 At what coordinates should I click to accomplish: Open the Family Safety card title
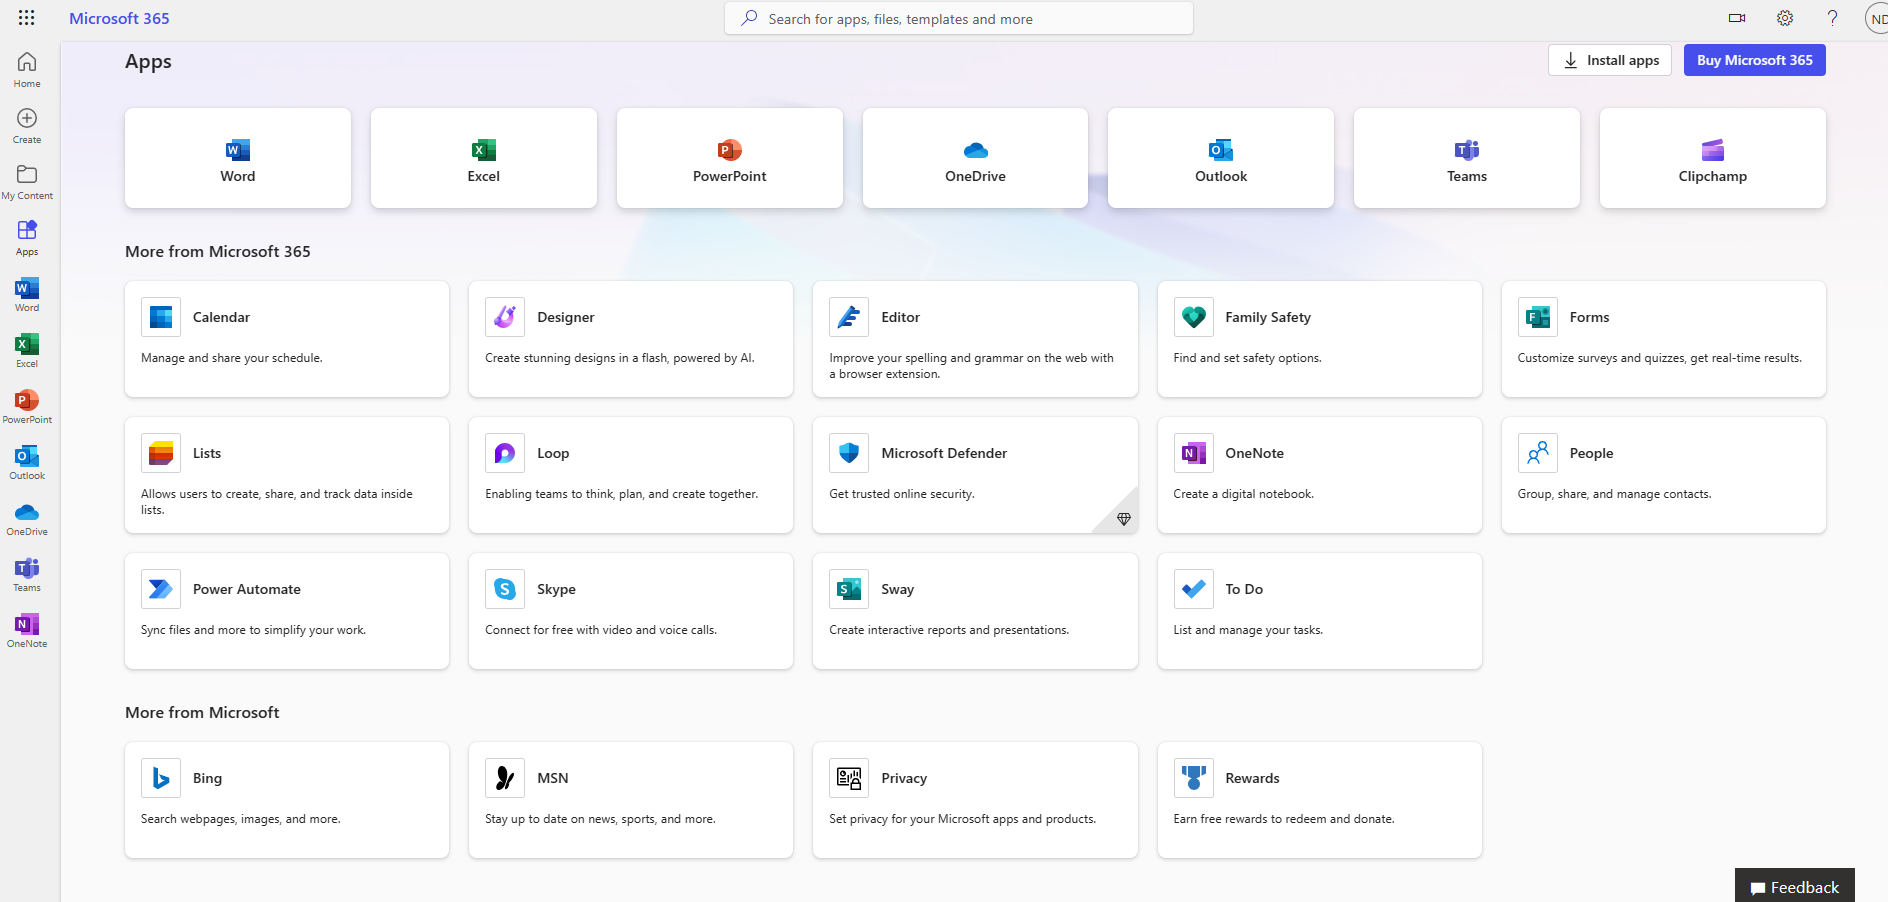pyautogui.click(x=1268, y=317)
